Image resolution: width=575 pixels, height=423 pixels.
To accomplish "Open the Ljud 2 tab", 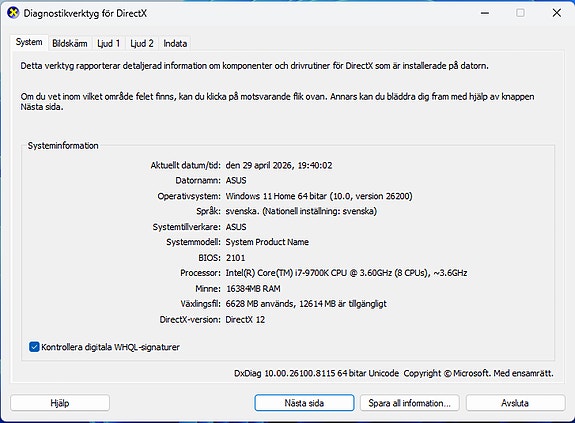I will coord(142,44).
